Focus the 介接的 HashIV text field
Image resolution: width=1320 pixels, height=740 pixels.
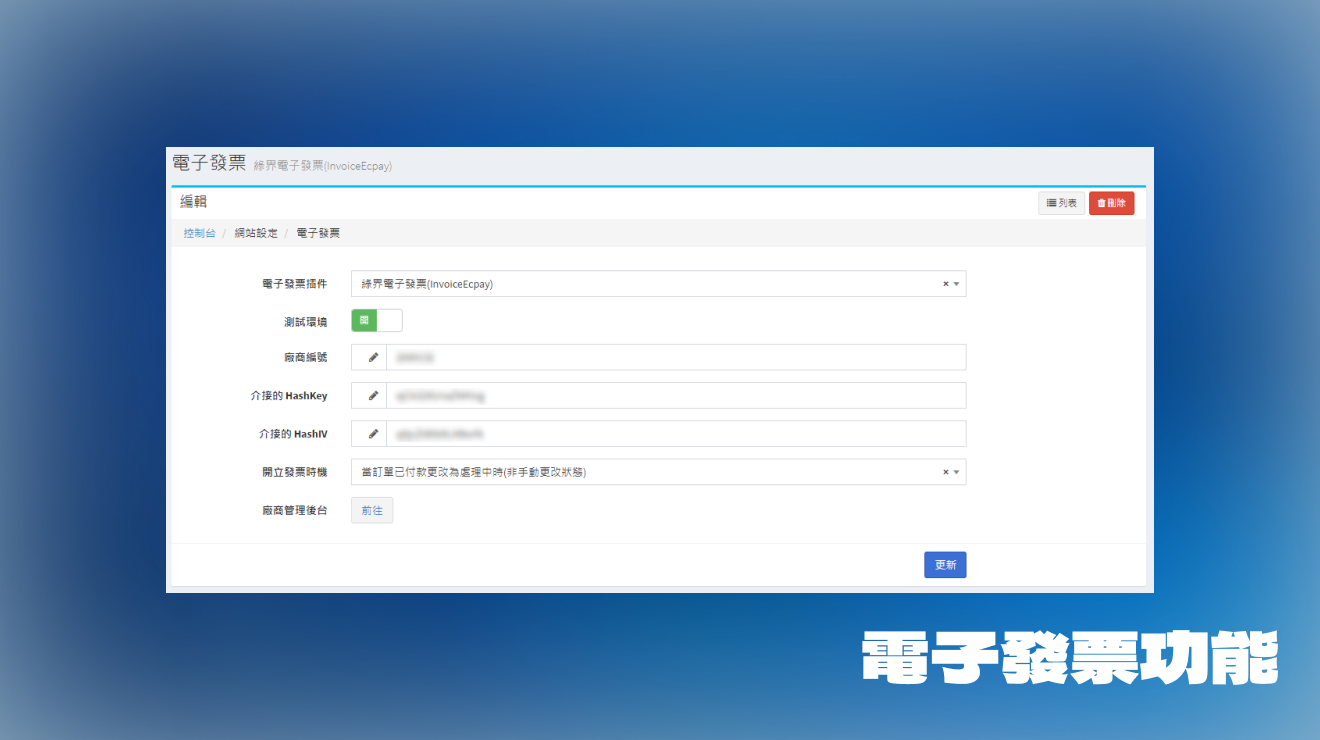tap(675, 433)
